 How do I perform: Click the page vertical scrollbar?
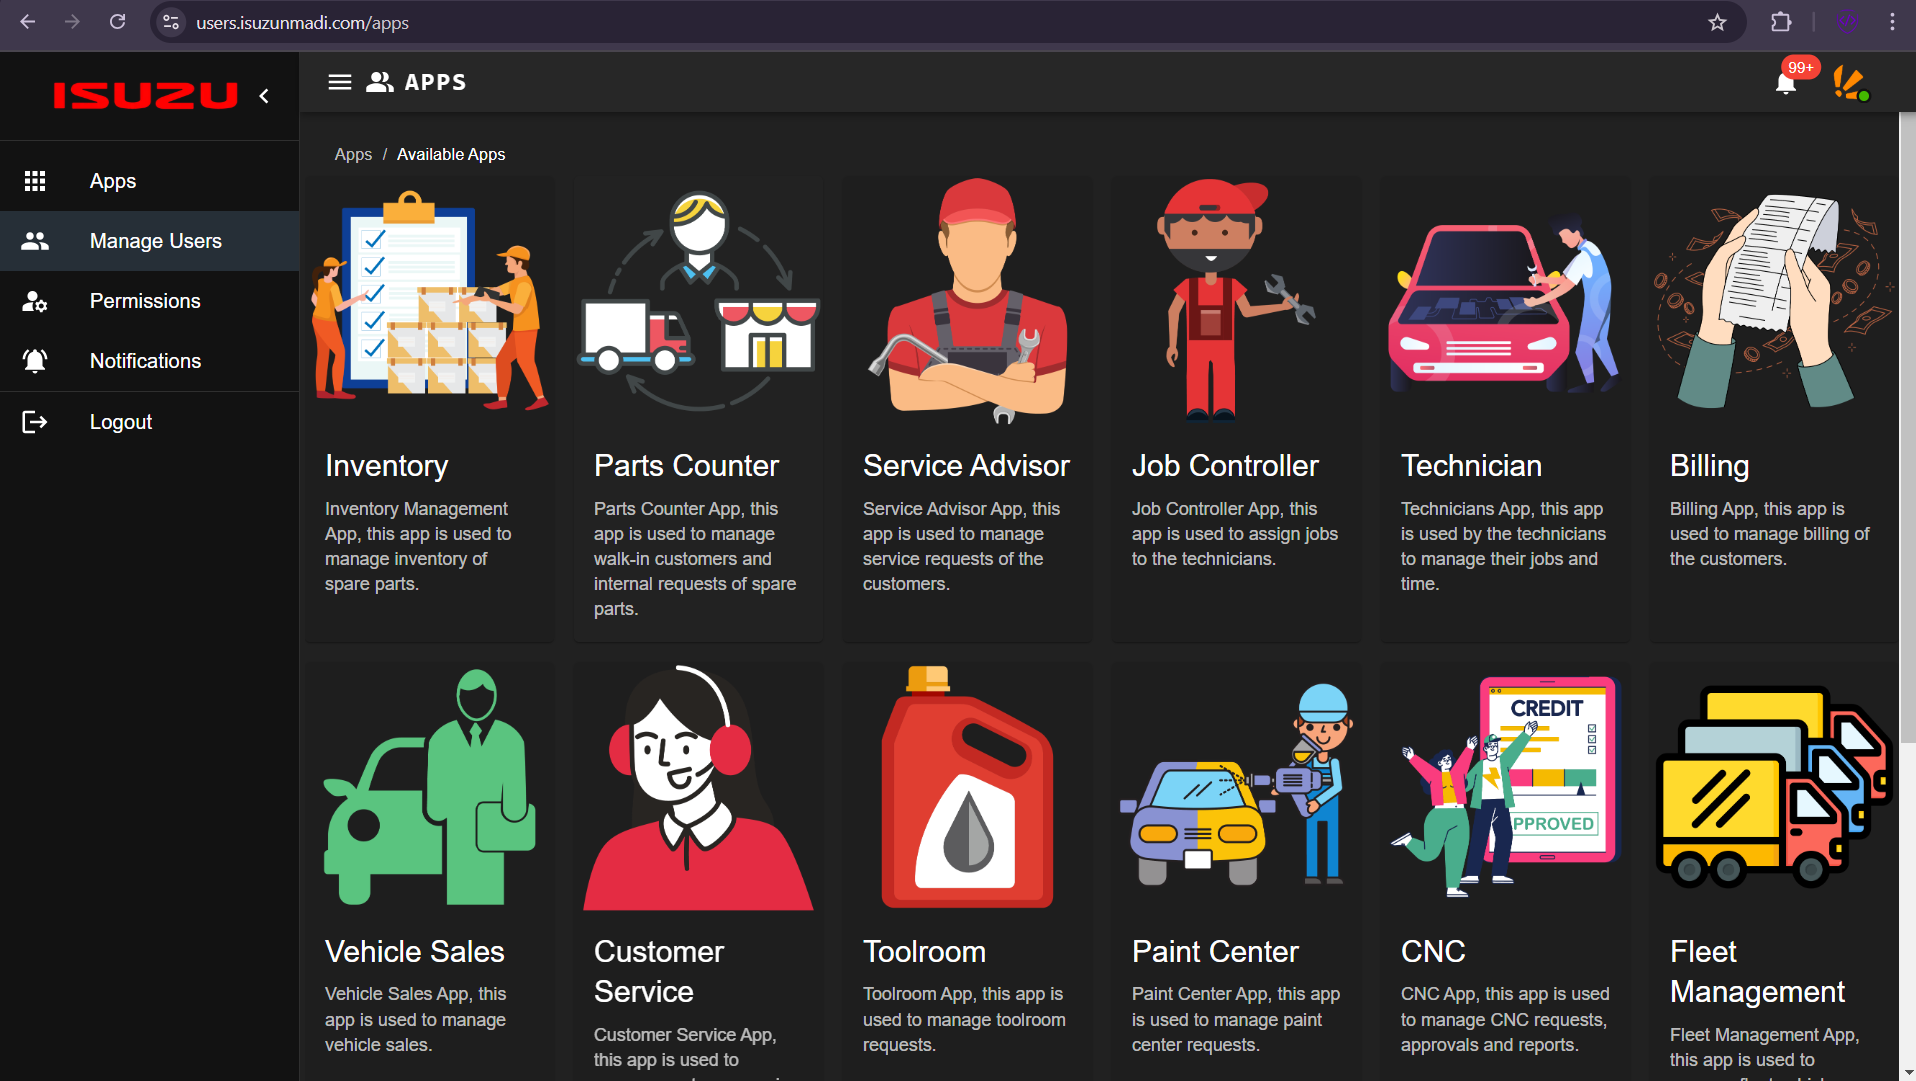point(1907,430)
